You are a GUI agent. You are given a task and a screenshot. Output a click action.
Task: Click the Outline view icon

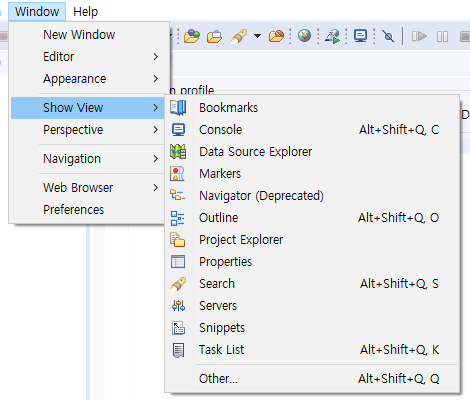[177, 218]
